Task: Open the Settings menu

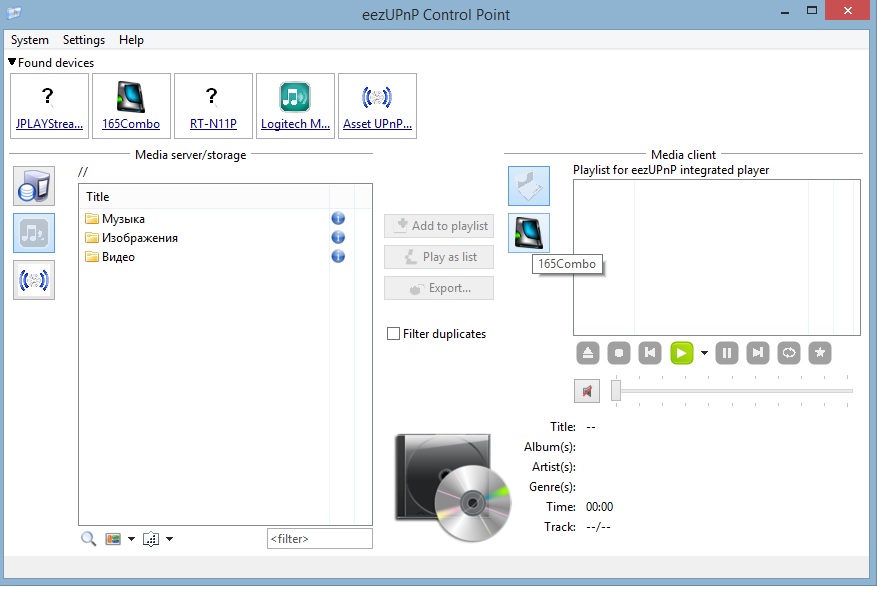Action: pos(84,40)
